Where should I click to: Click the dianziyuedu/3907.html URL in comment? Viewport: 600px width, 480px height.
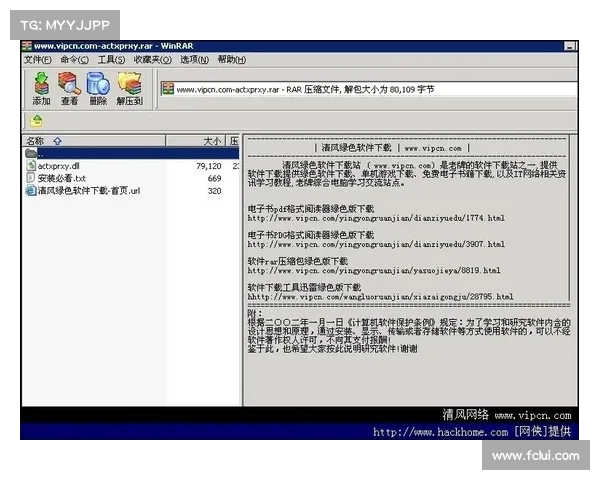tap(376, 244)
